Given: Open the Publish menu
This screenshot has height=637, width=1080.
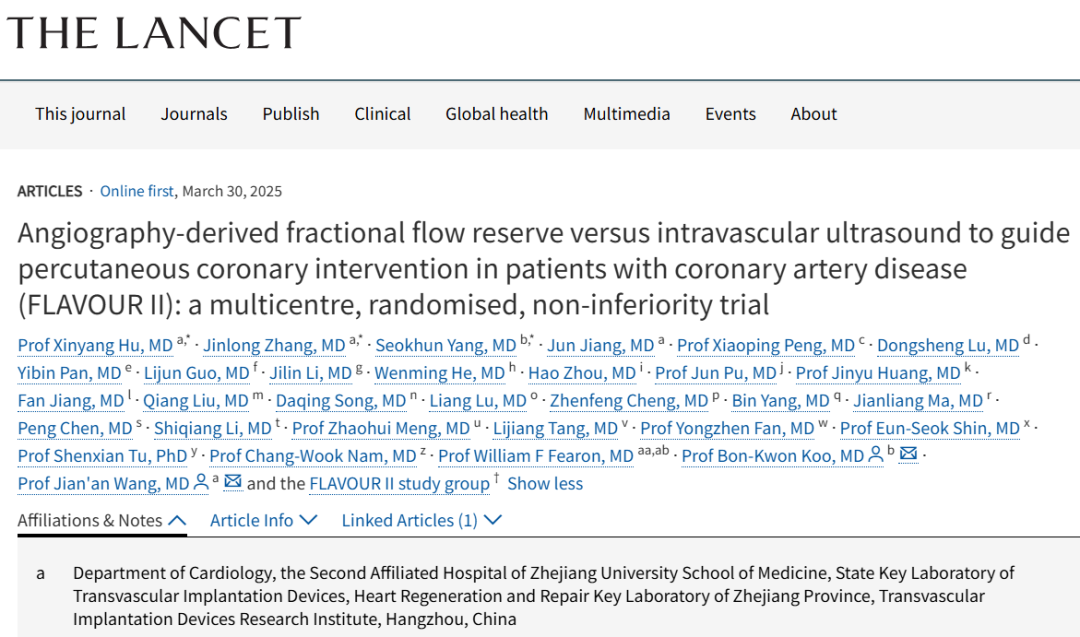Looking at the screenshot, I should click(291, 114).
